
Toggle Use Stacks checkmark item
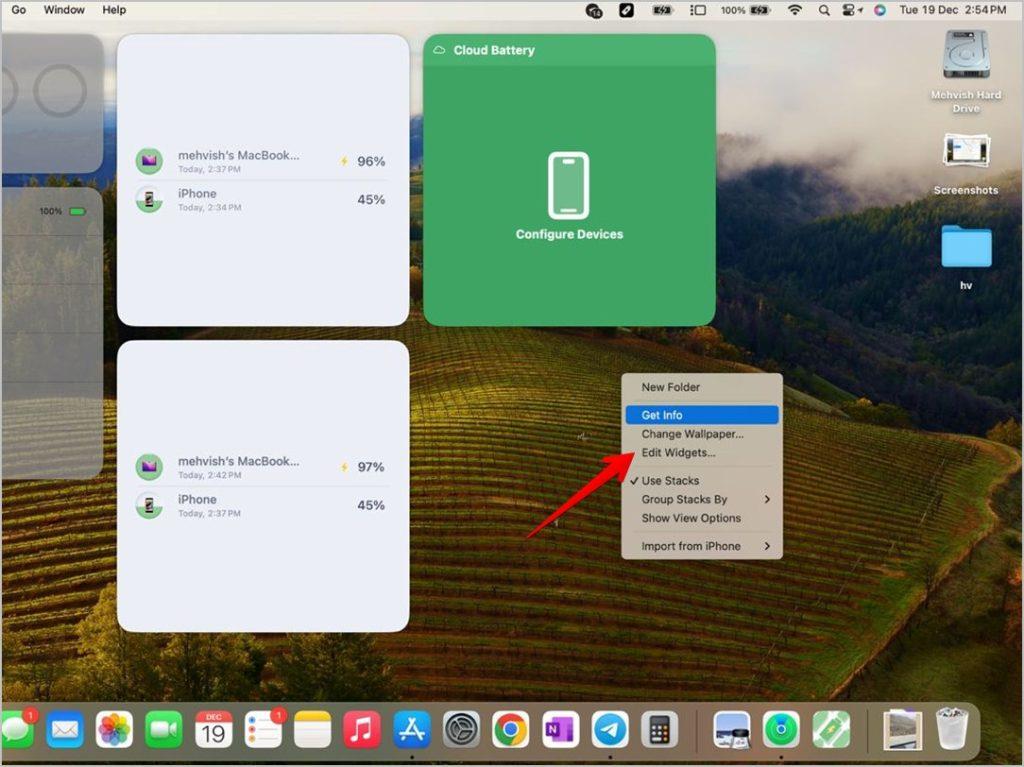702,480
